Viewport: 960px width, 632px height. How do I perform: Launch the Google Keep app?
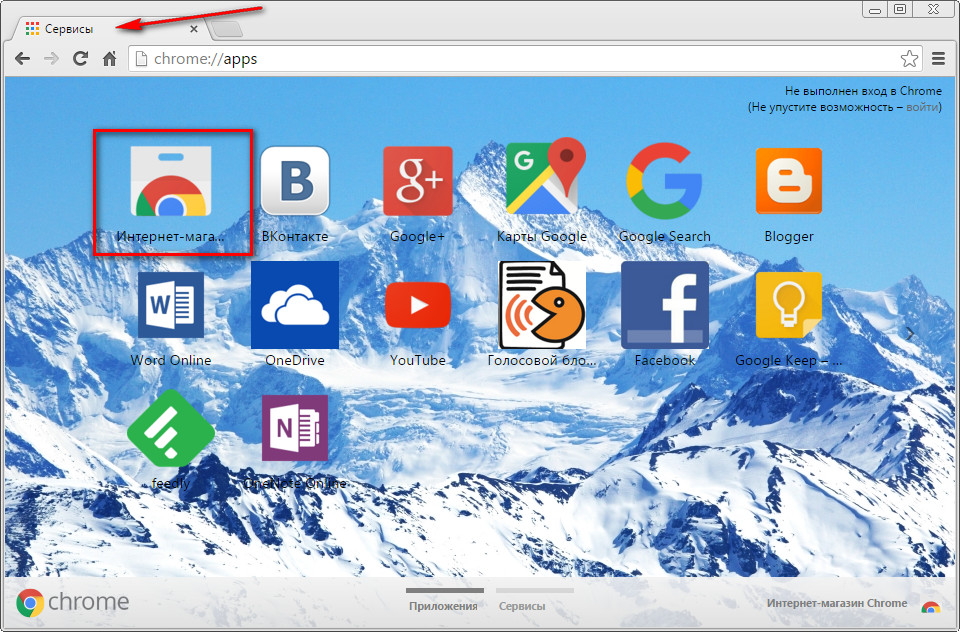[789, 305]
